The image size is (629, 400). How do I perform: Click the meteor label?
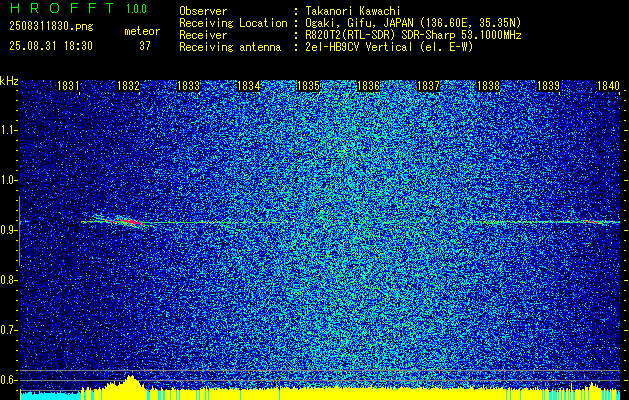(x=142, y=31)
